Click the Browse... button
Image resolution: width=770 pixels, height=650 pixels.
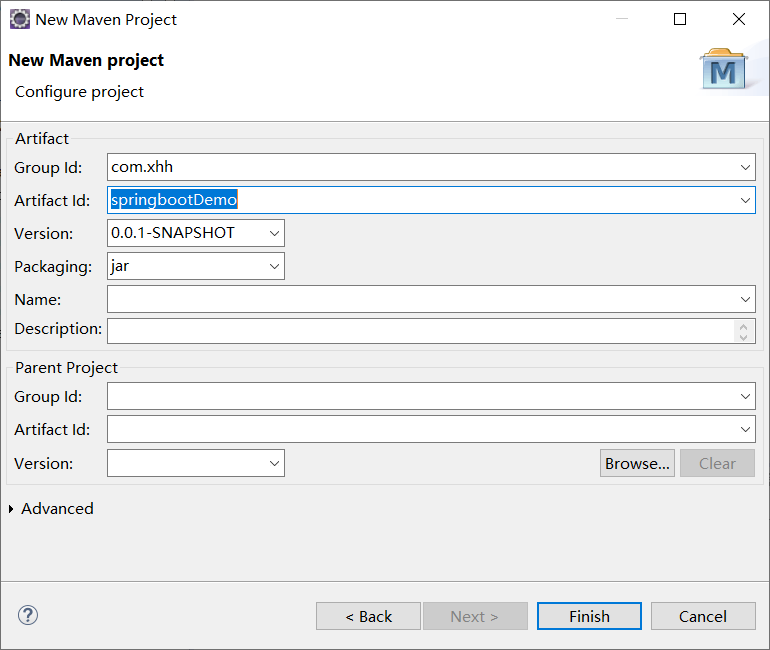coord(637,463)
